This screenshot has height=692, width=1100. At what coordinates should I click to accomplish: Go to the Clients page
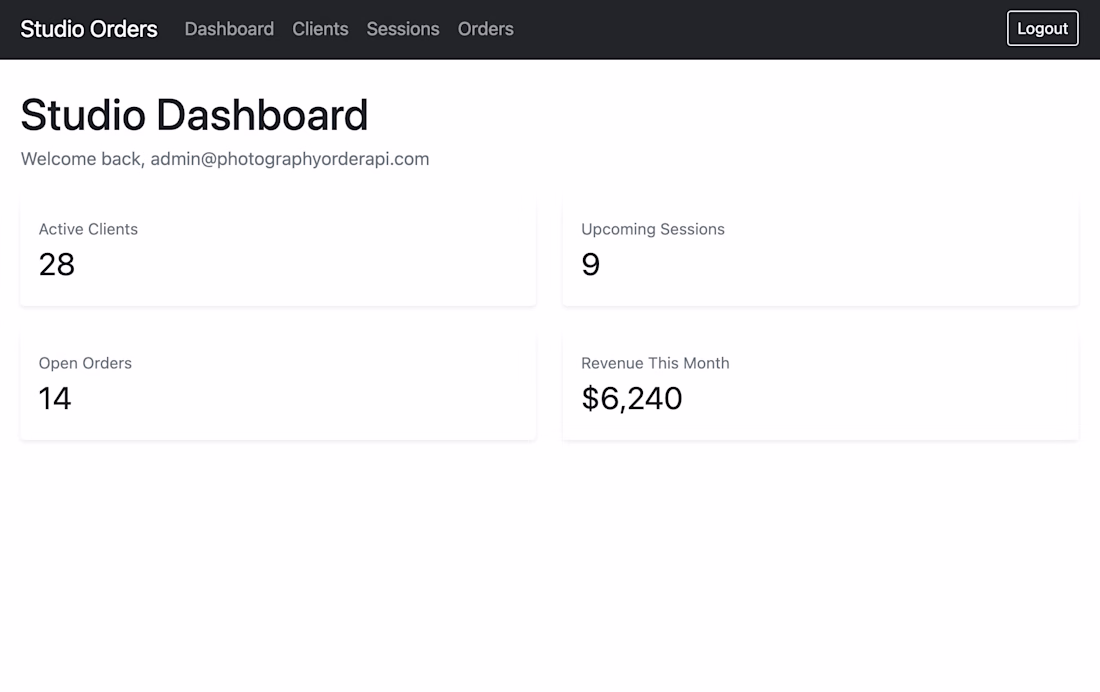(320, 29)
